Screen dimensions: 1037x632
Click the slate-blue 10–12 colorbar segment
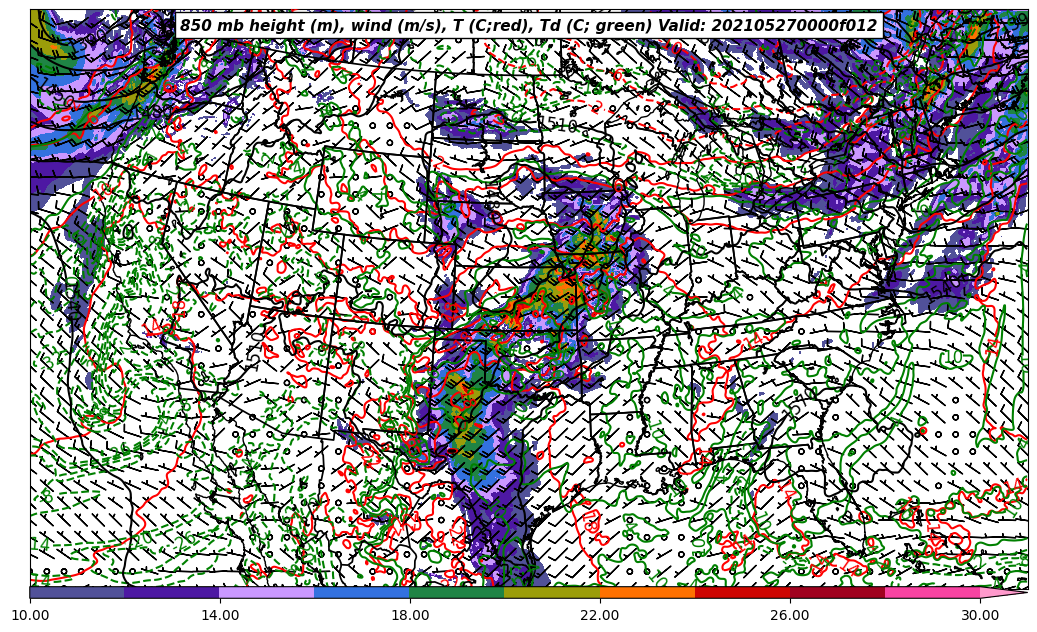tap(77, 592)
